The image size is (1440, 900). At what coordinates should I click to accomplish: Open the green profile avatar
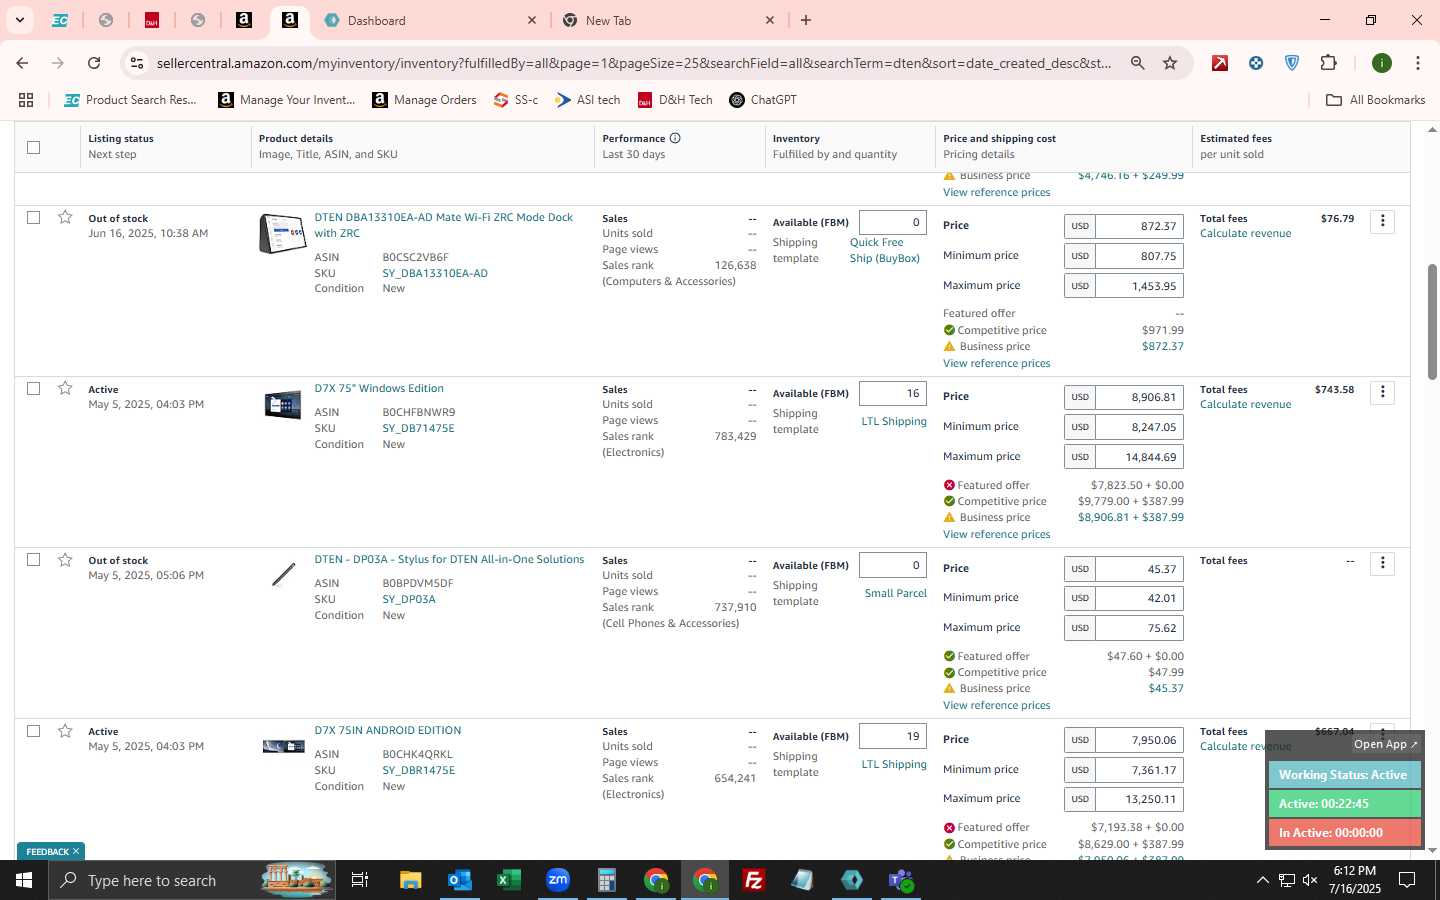(x=1382, y=63)
